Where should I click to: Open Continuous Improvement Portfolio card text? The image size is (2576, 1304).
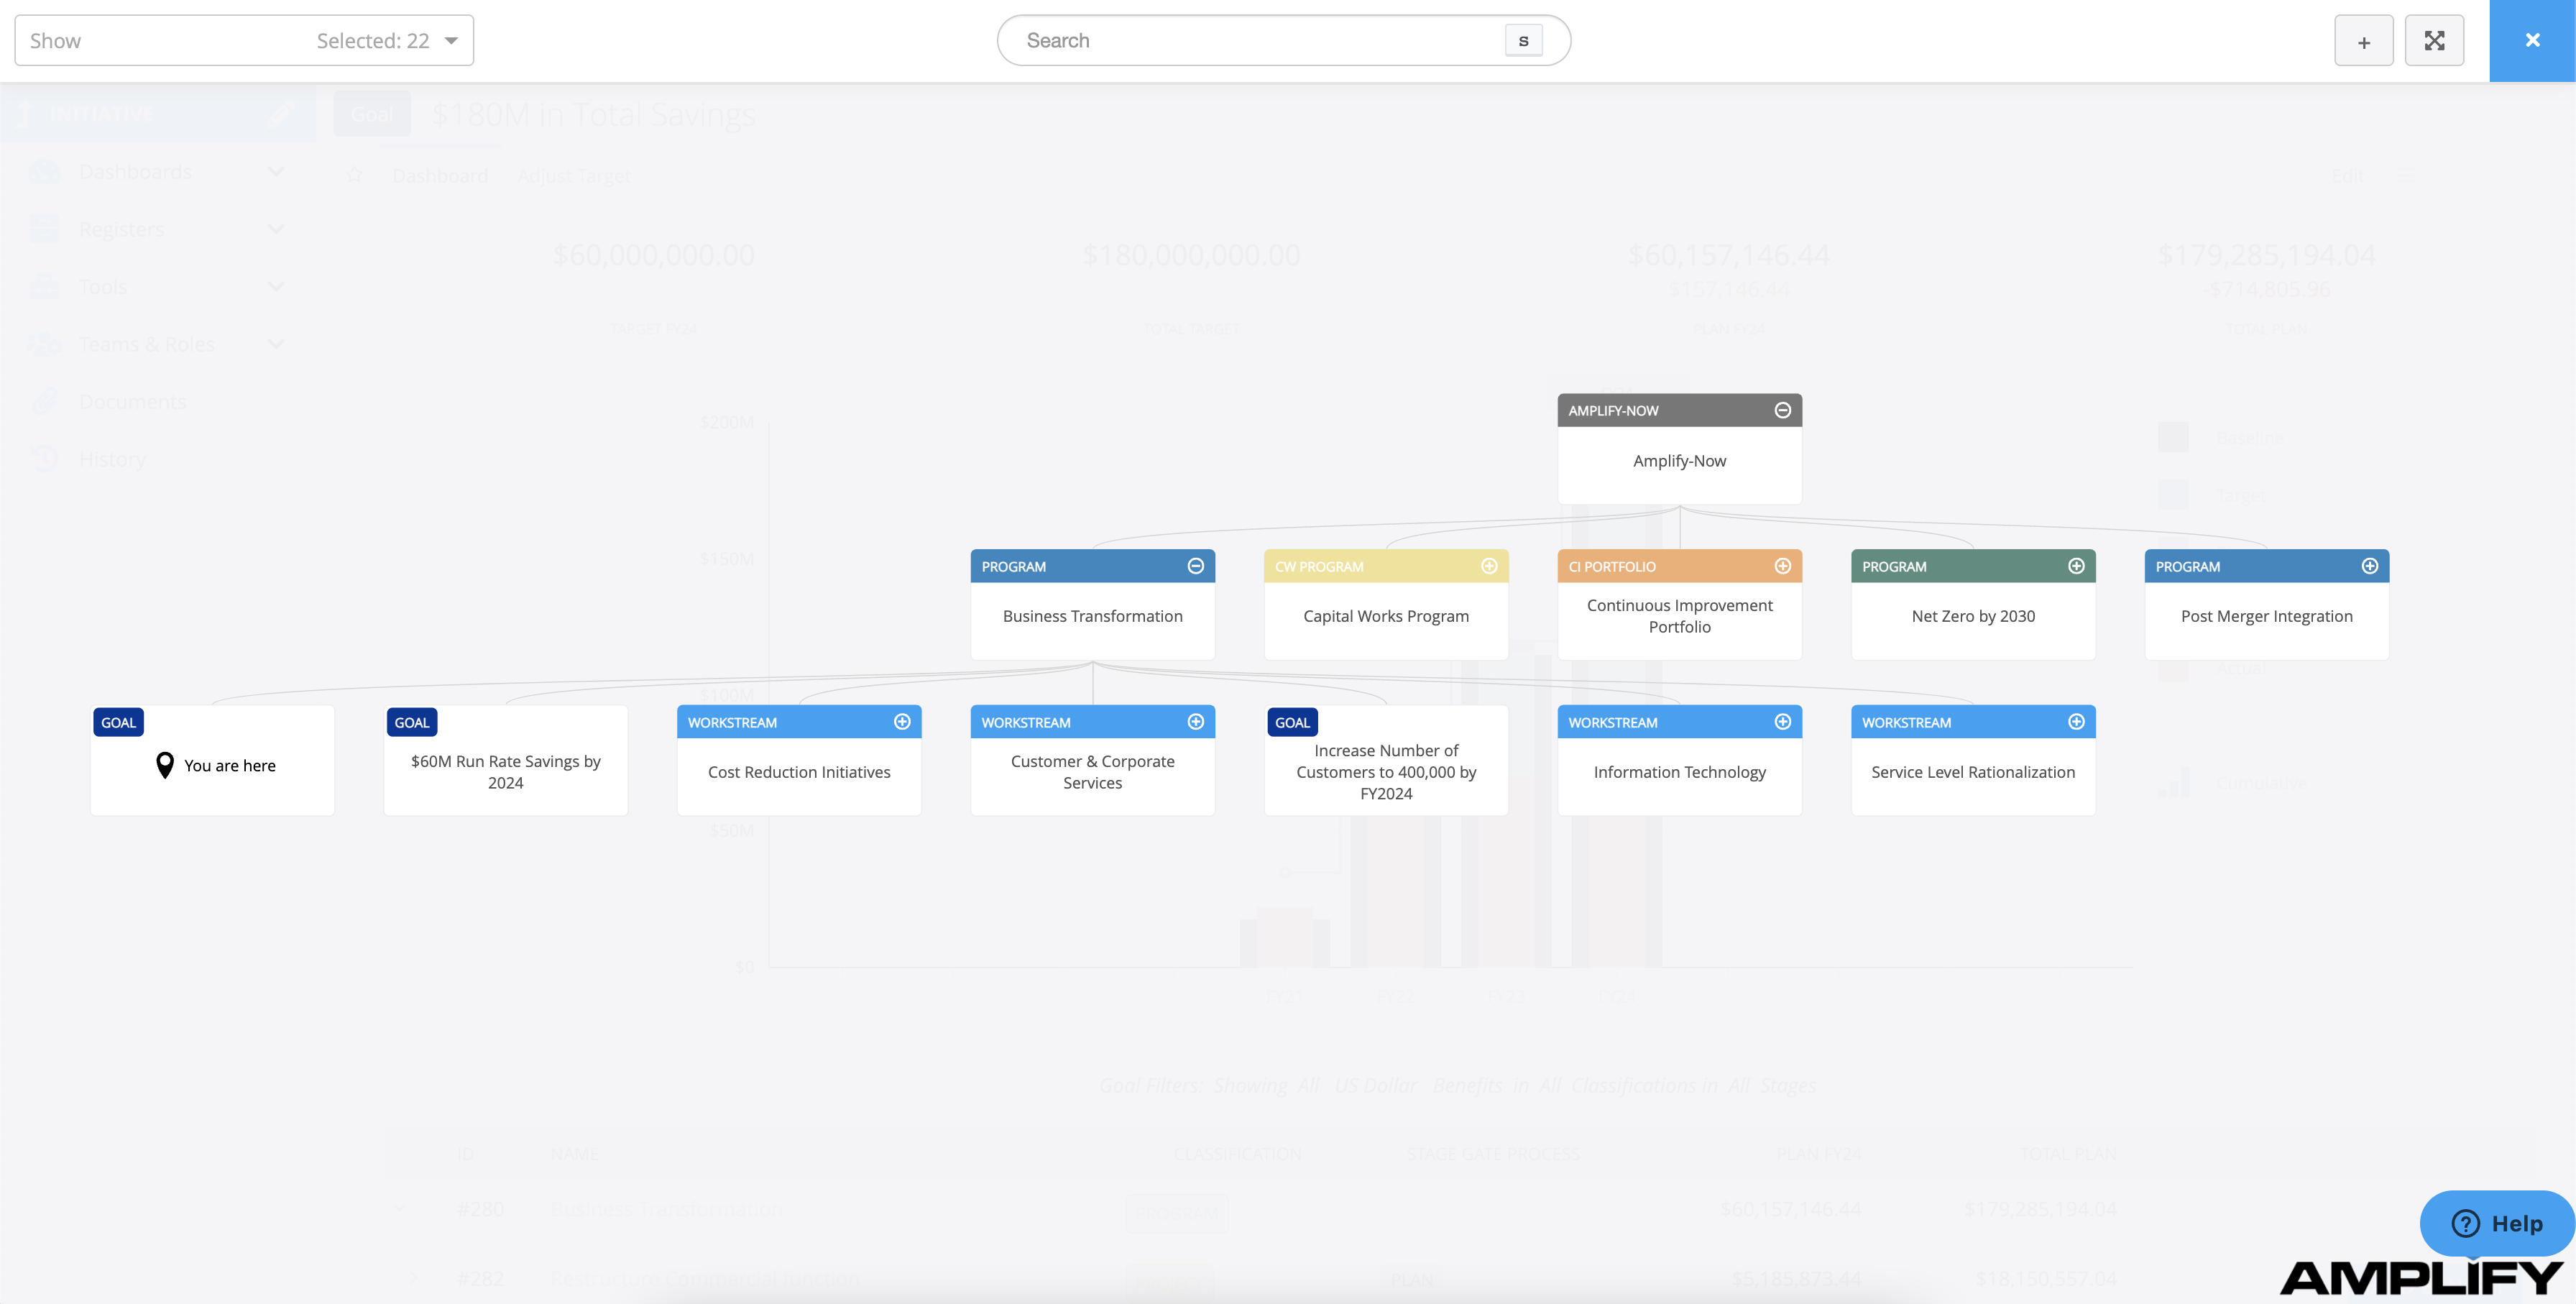(x=1680, y=616)
